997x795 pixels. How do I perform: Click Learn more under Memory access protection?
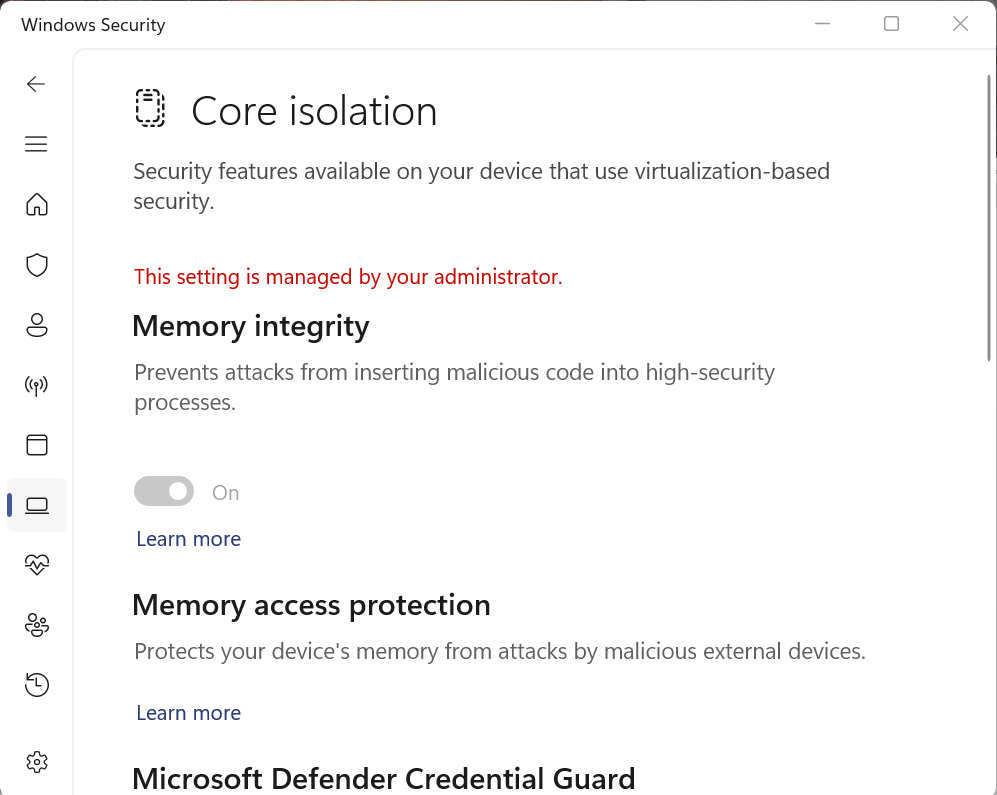click(x=188, y=713)
